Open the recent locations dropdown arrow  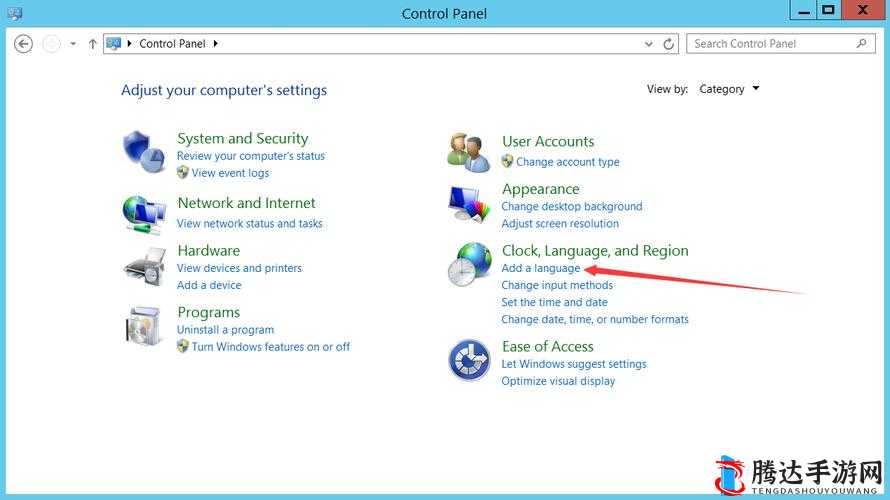click(73, 44)
